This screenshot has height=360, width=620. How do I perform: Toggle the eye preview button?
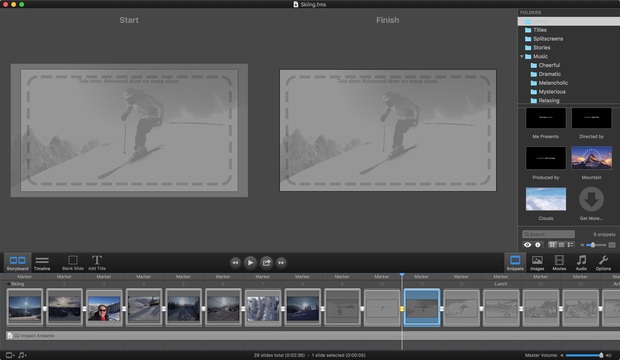click(x=527, y=245)
